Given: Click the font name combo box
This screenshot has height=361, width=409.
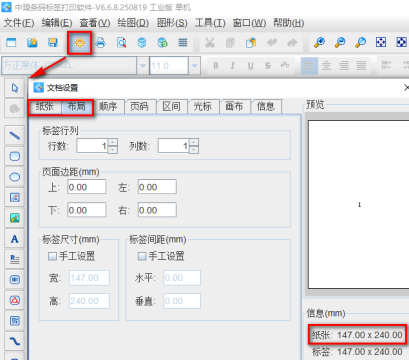Looking at the screenshot, I should [69, 66].
